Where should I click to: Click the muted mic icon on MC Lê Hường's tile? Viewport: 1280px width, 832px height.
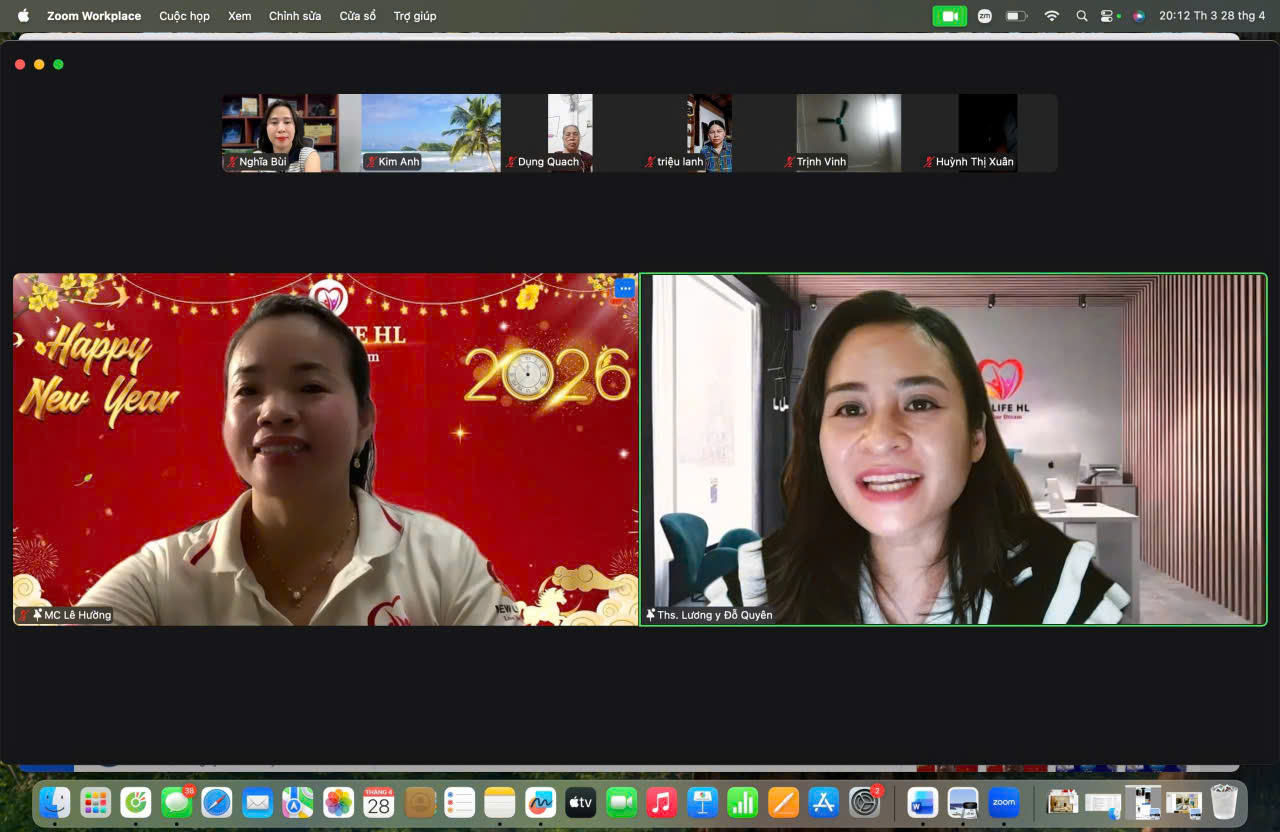pos(24,615)
